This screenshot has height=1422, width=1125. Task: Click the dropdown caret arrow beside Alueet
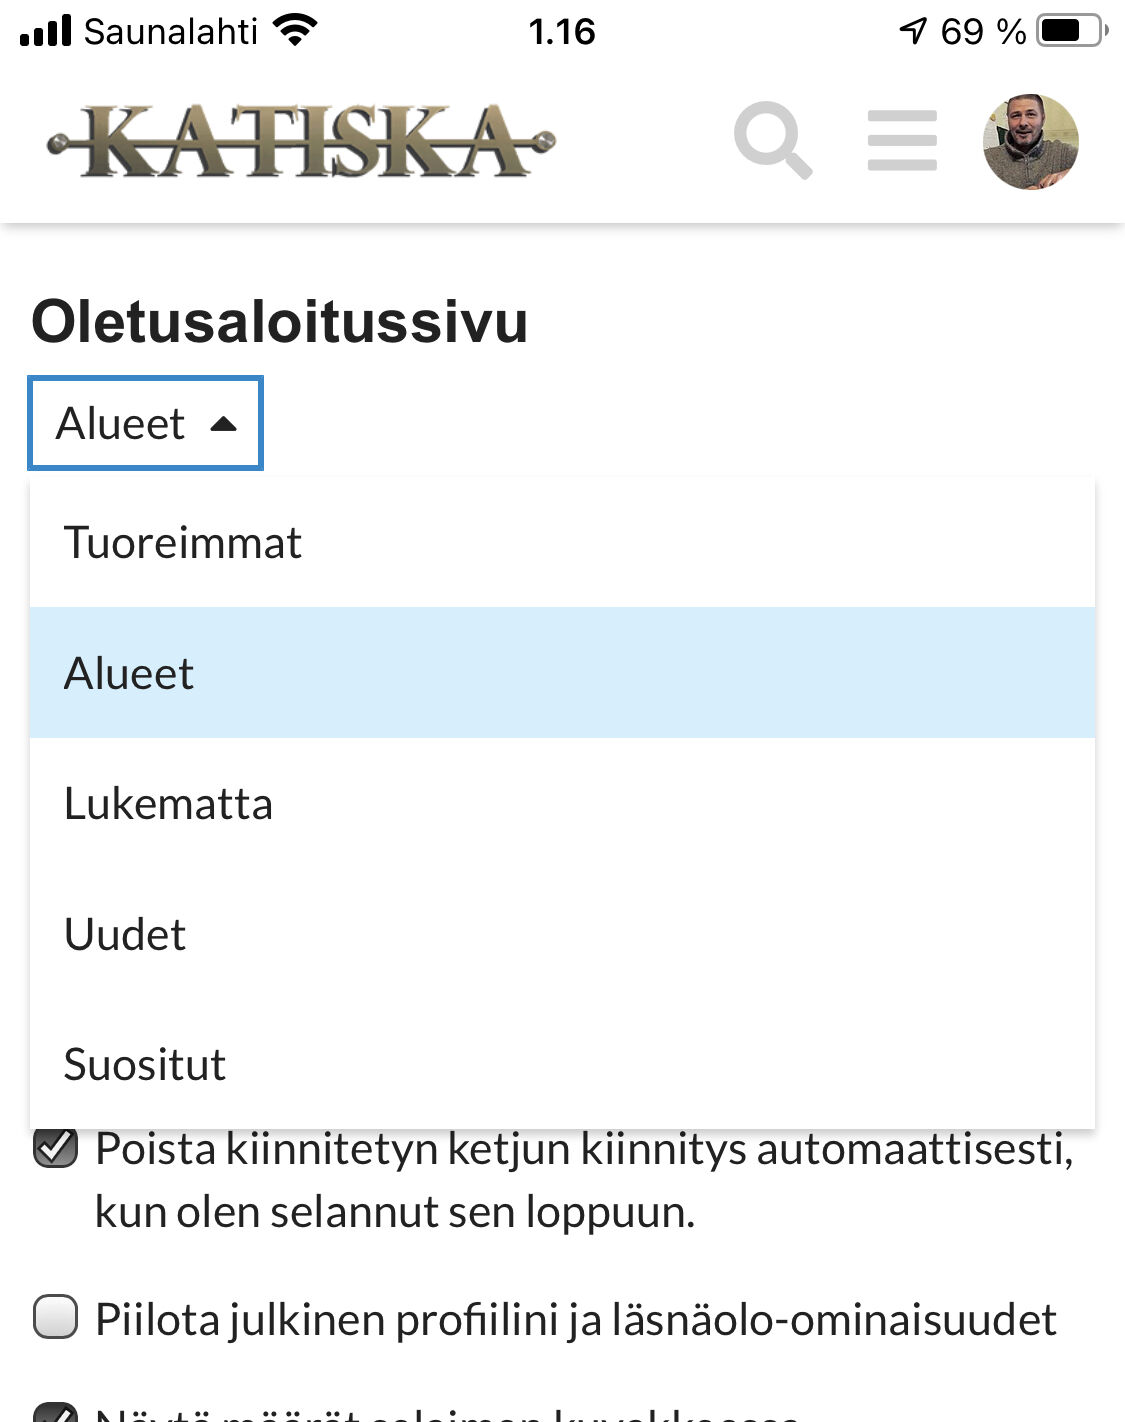coord(224,424)
